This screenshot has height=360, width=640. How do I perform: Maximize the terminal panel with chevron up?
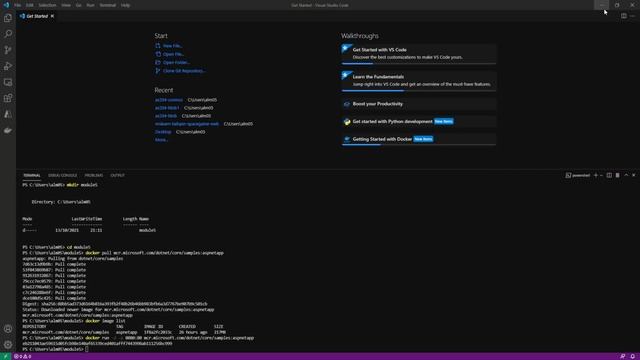(626, 176)
